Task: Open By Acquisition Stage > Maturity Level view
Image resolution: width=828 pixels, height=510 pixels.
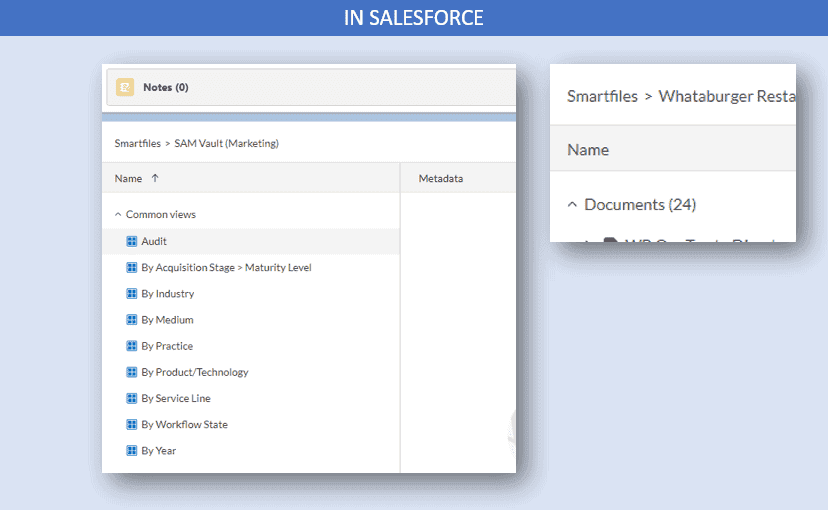Action: point(226,268)
